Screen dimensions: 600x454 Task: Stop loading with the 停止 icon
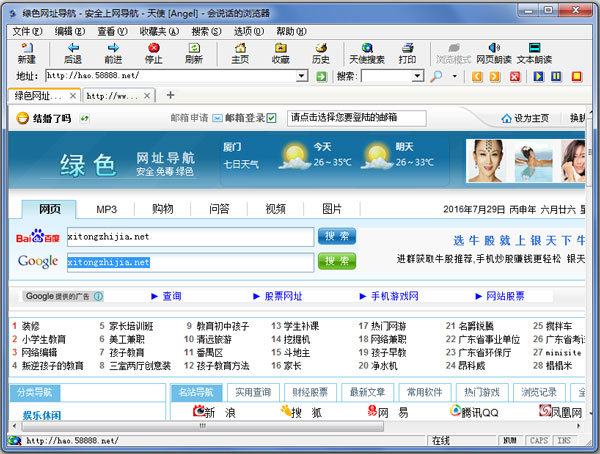coord(154,53)
